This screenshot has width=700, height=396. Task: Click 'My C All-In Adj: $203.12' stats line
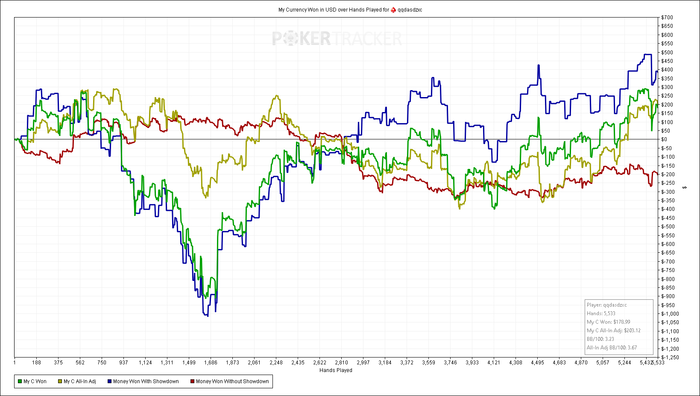pyautogui.click(x=613, y=330)
